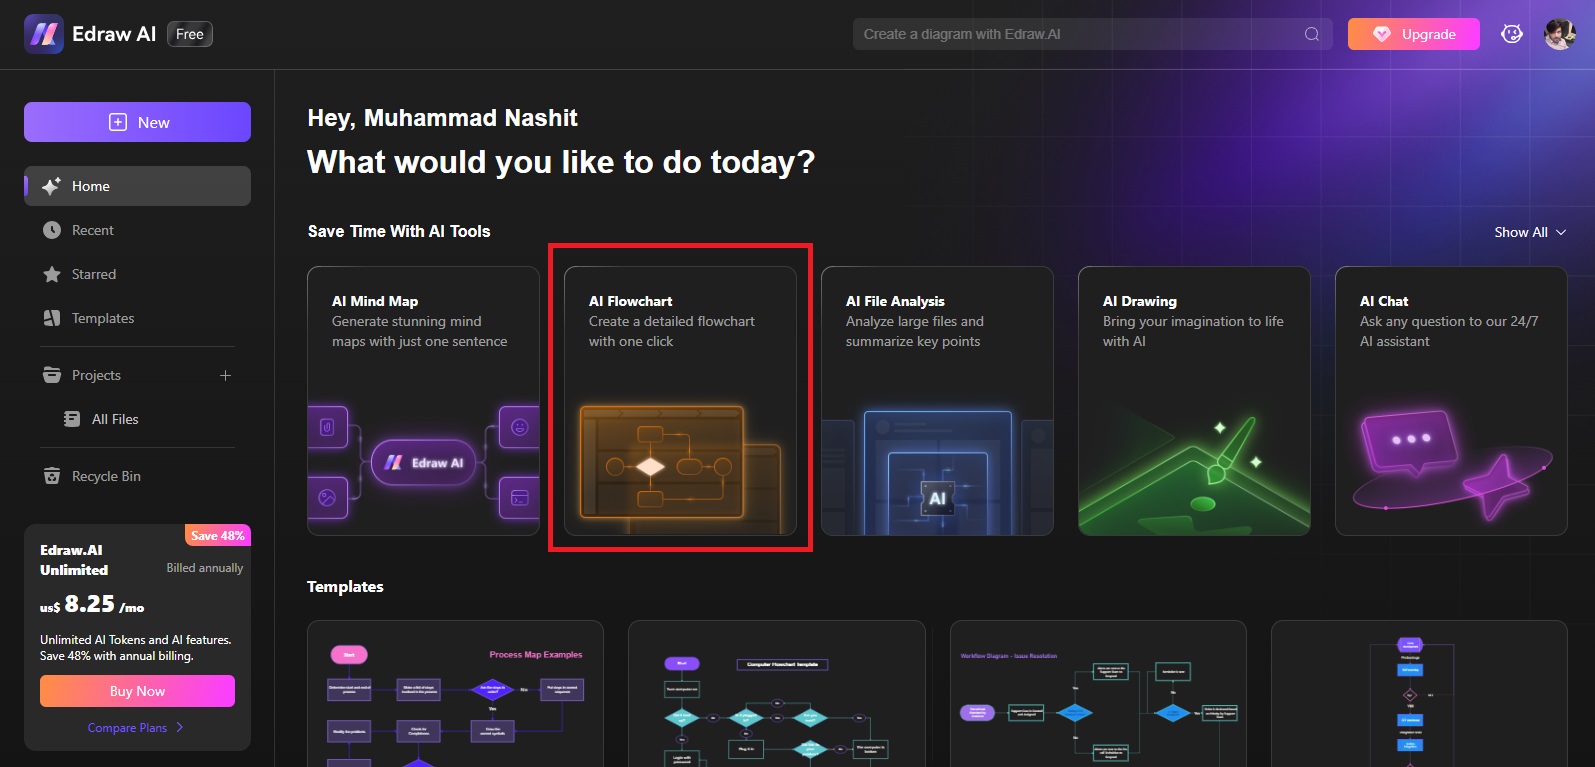
Task: Click the us$ 8.25 /mo price text
Action: coord(92,604)
